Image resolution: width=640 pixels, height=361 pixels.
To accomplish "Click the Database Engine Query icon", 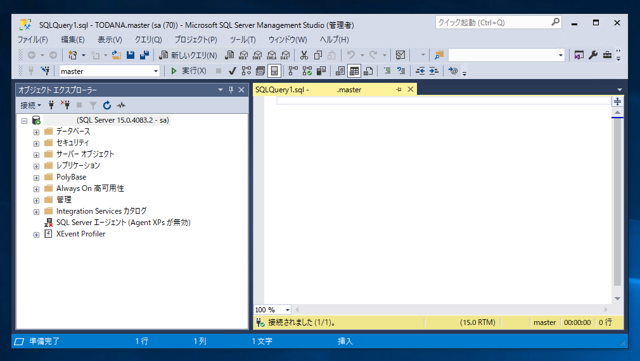I will [x=230, y=55].
